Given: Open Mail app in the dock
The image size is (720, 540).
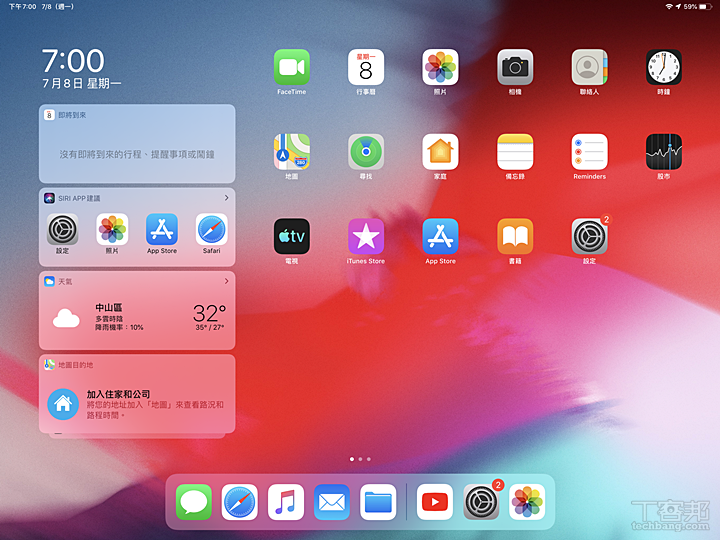Looking at the screenshot, I should (x=332, y=502).
